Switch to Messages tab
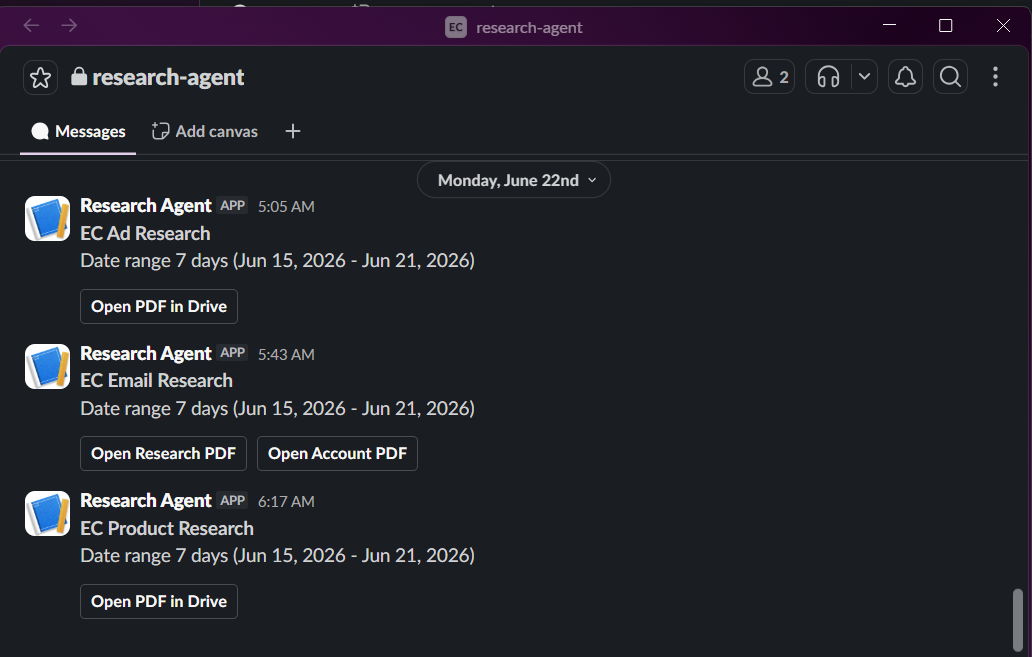This screenshot has width=1032, height=657. (x=78, y=132)
